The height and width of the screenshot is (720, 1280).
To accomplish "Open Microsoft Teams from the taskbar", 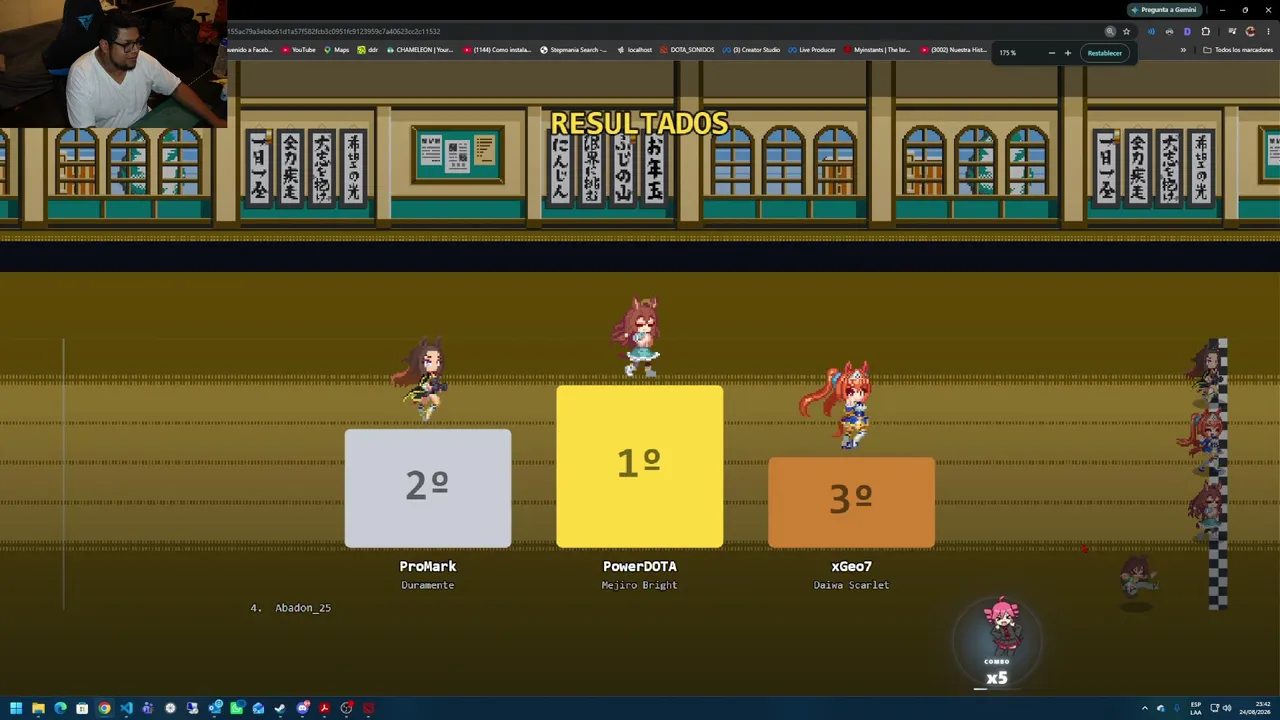I will click(148, 709).
